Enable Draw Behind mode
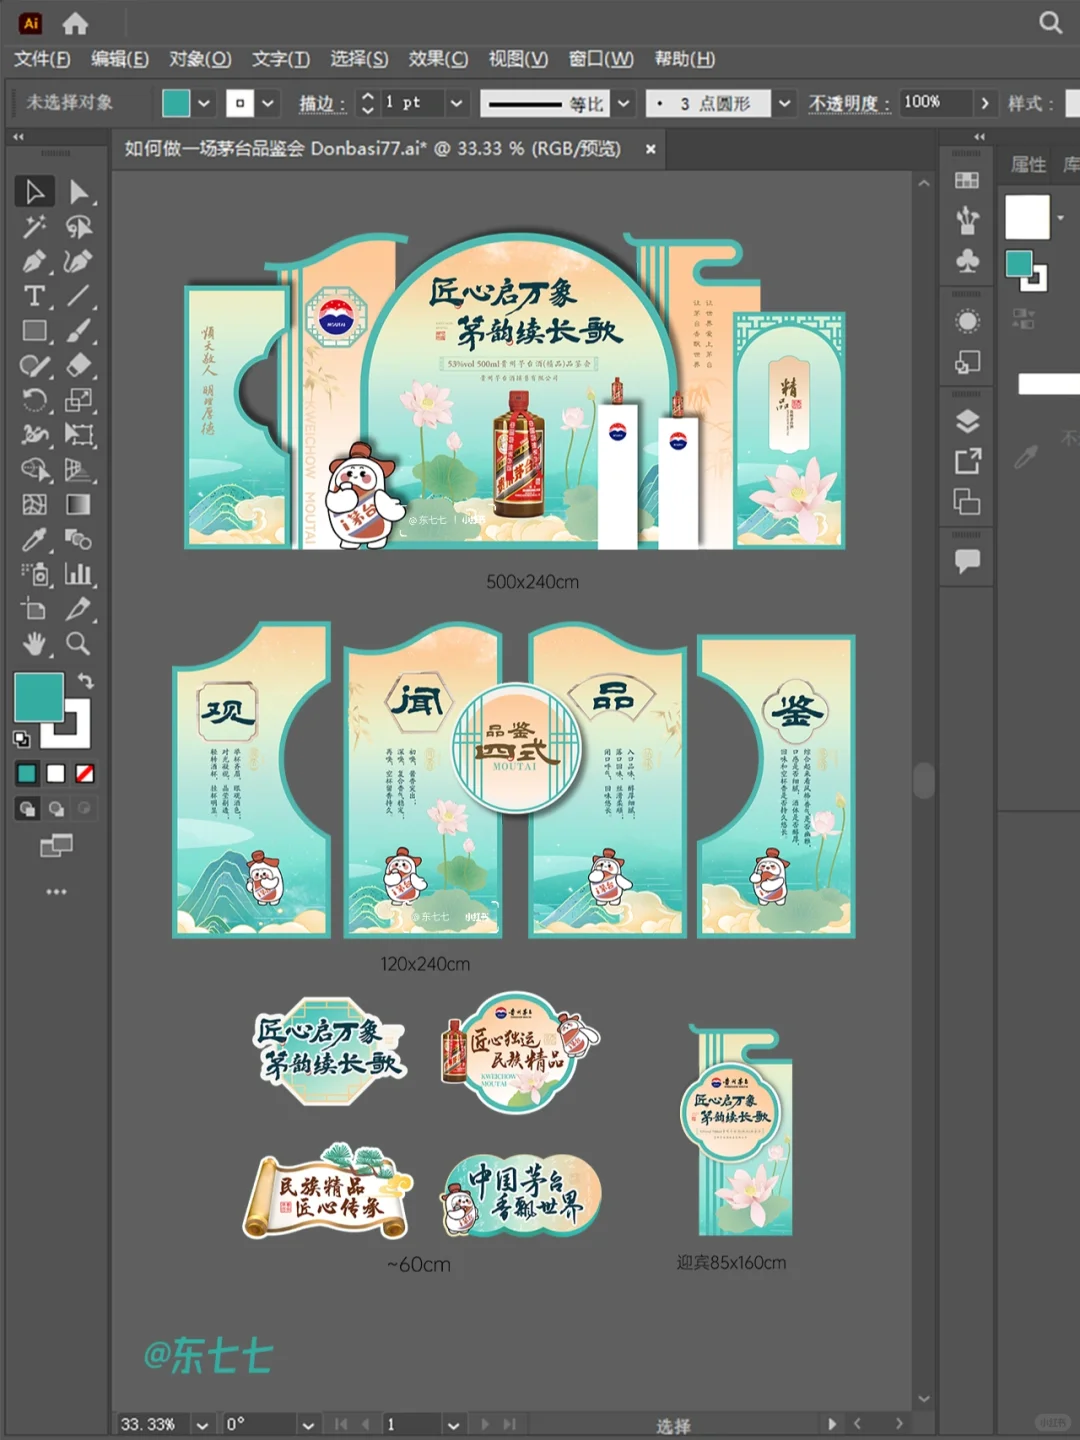 (57, 809)
